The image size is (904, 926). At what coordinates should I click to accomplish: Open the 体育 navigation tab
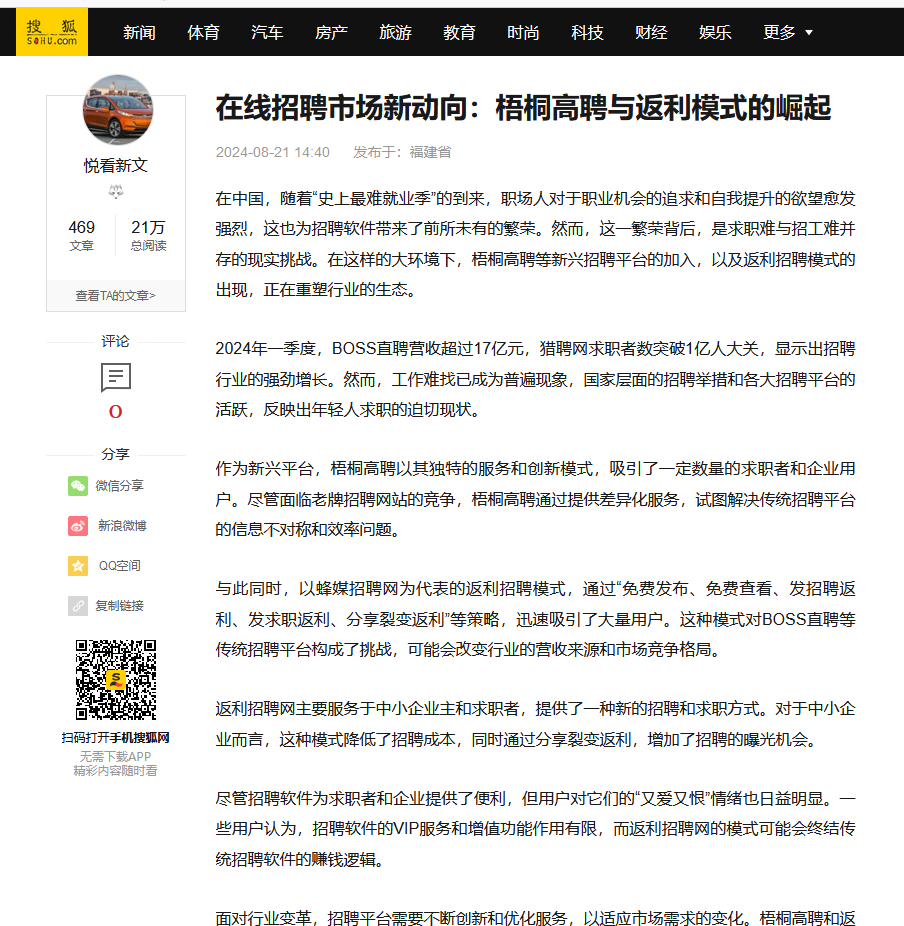tap(203, 32)
